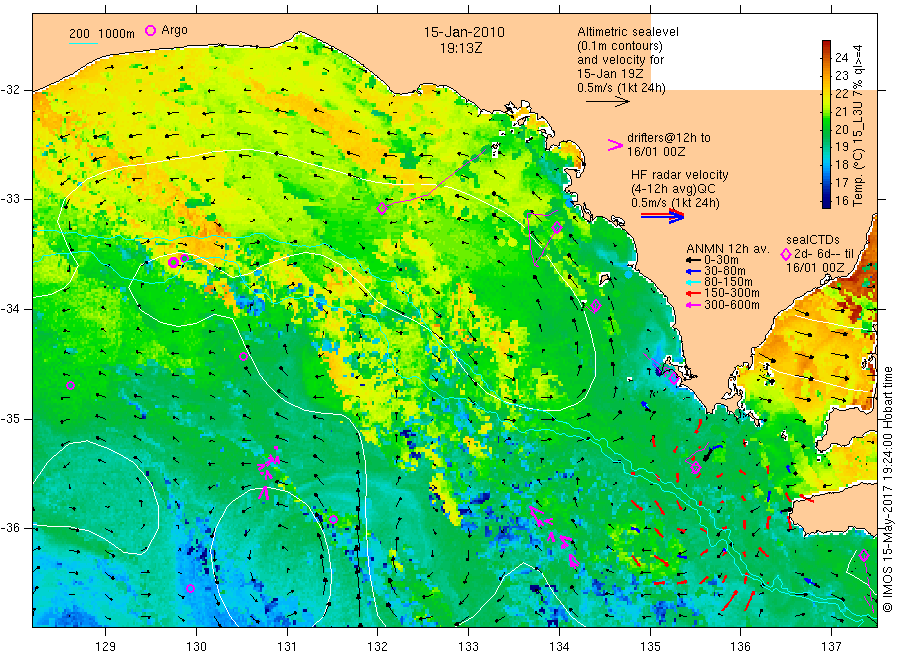This screenshot has width=900, height=660.
Task: Select the sealCTD diamond near 135.3E, -34.6
Action: pos(674,378)
